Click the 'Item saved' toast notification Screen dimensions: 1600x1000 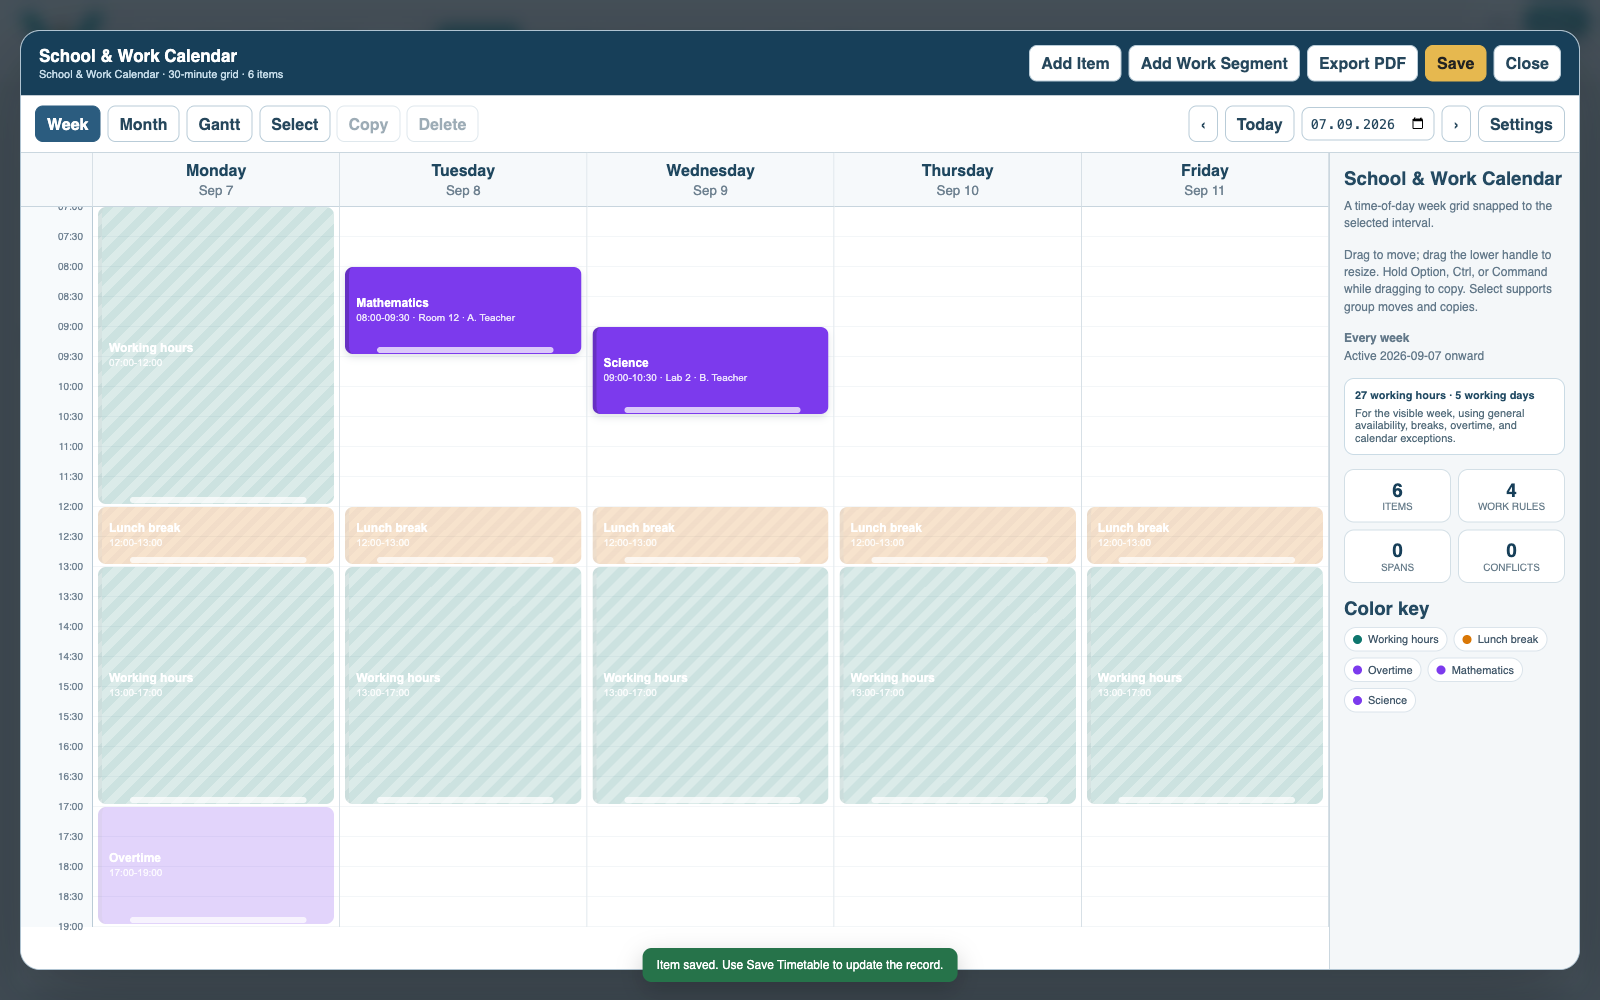tap(800, 965)
